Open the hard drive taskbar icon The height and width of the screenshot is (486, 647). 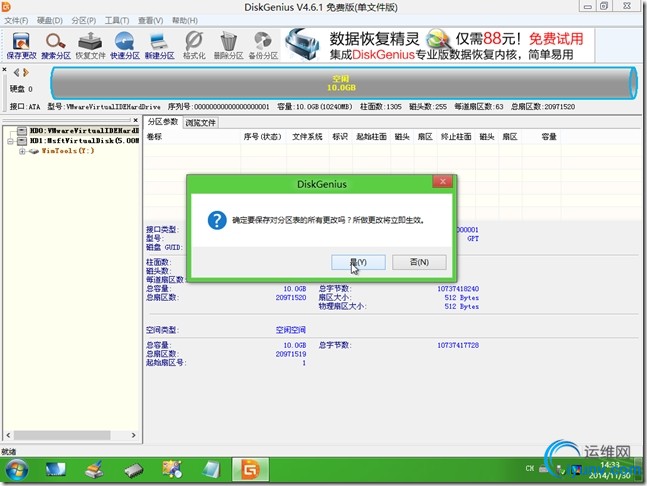(134, 470)
